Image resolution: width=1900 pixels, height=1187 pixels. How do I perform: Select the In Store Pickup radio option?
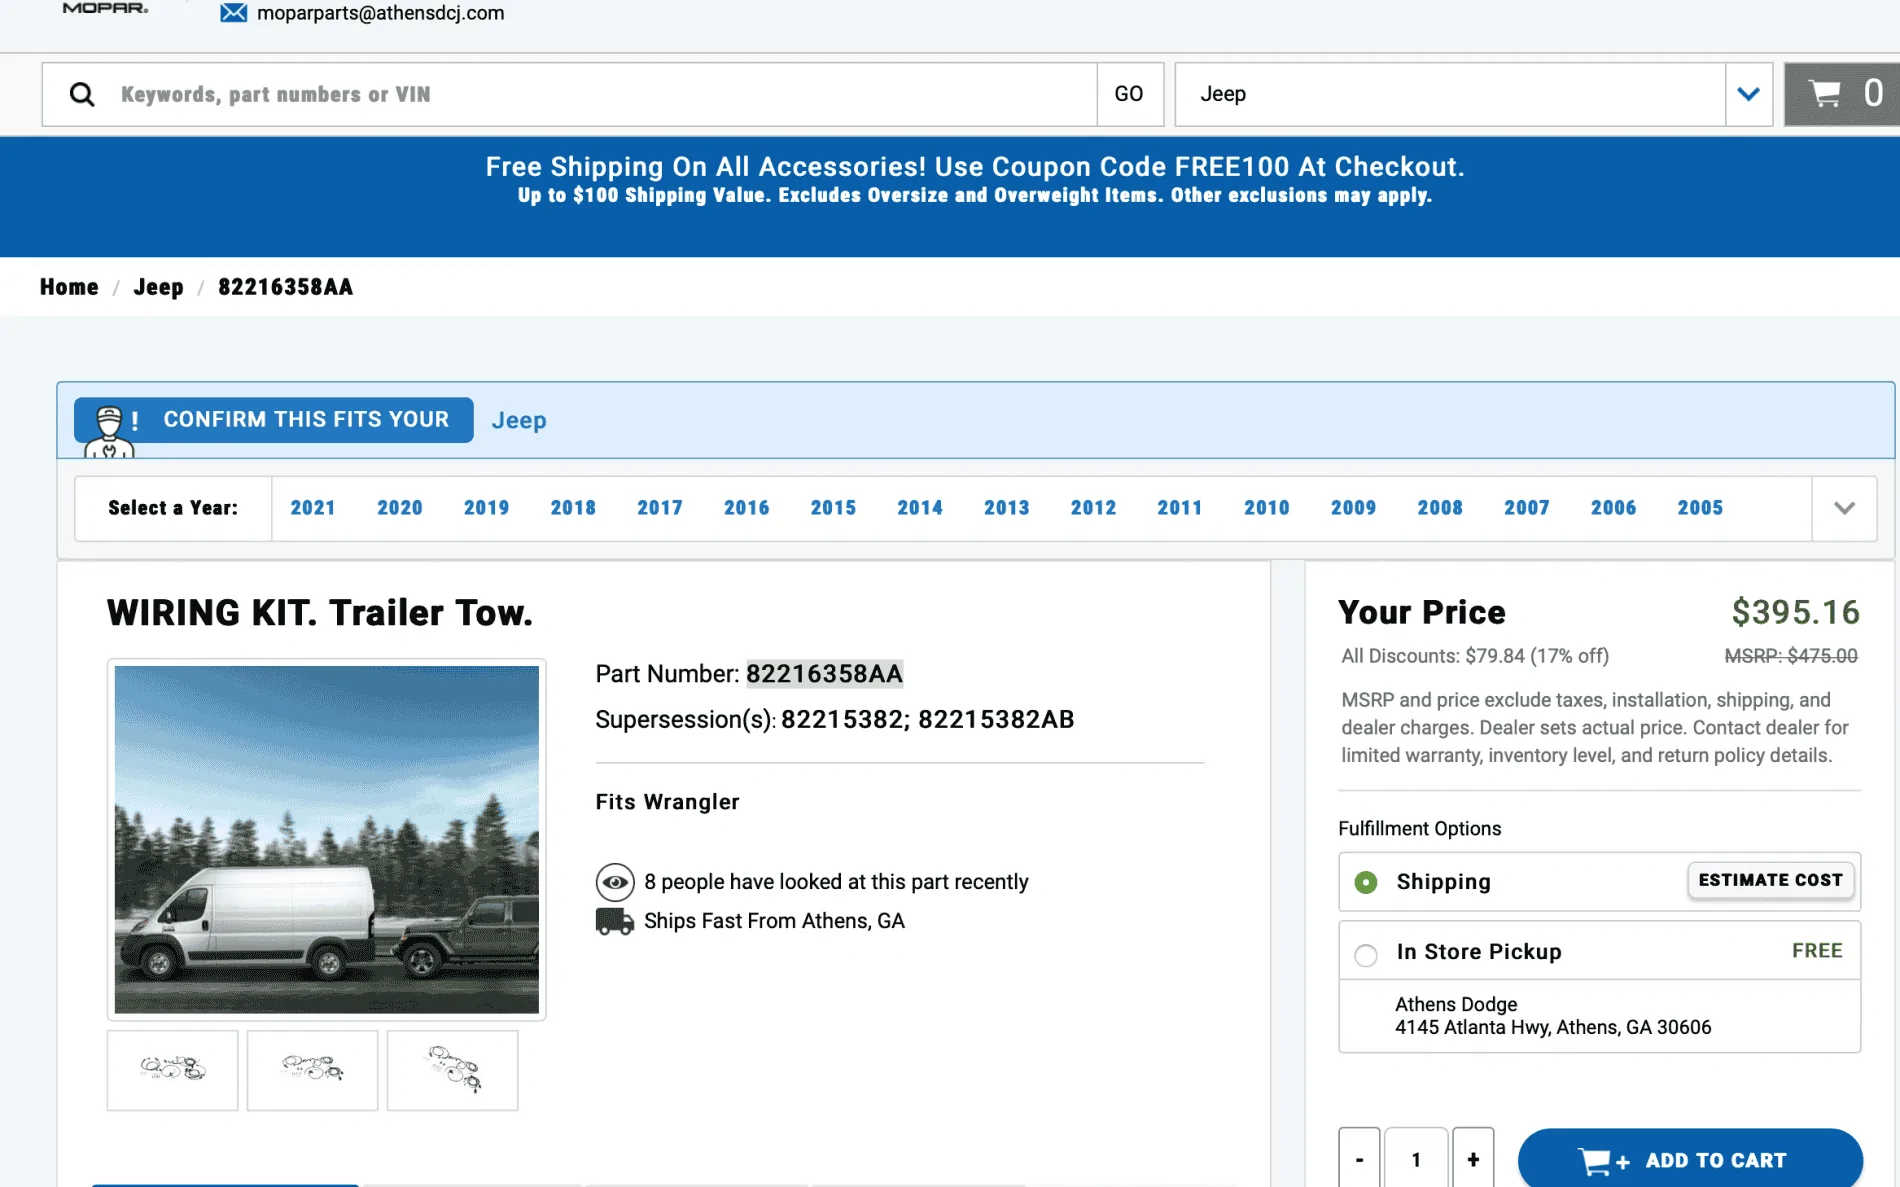(1366, 954)
